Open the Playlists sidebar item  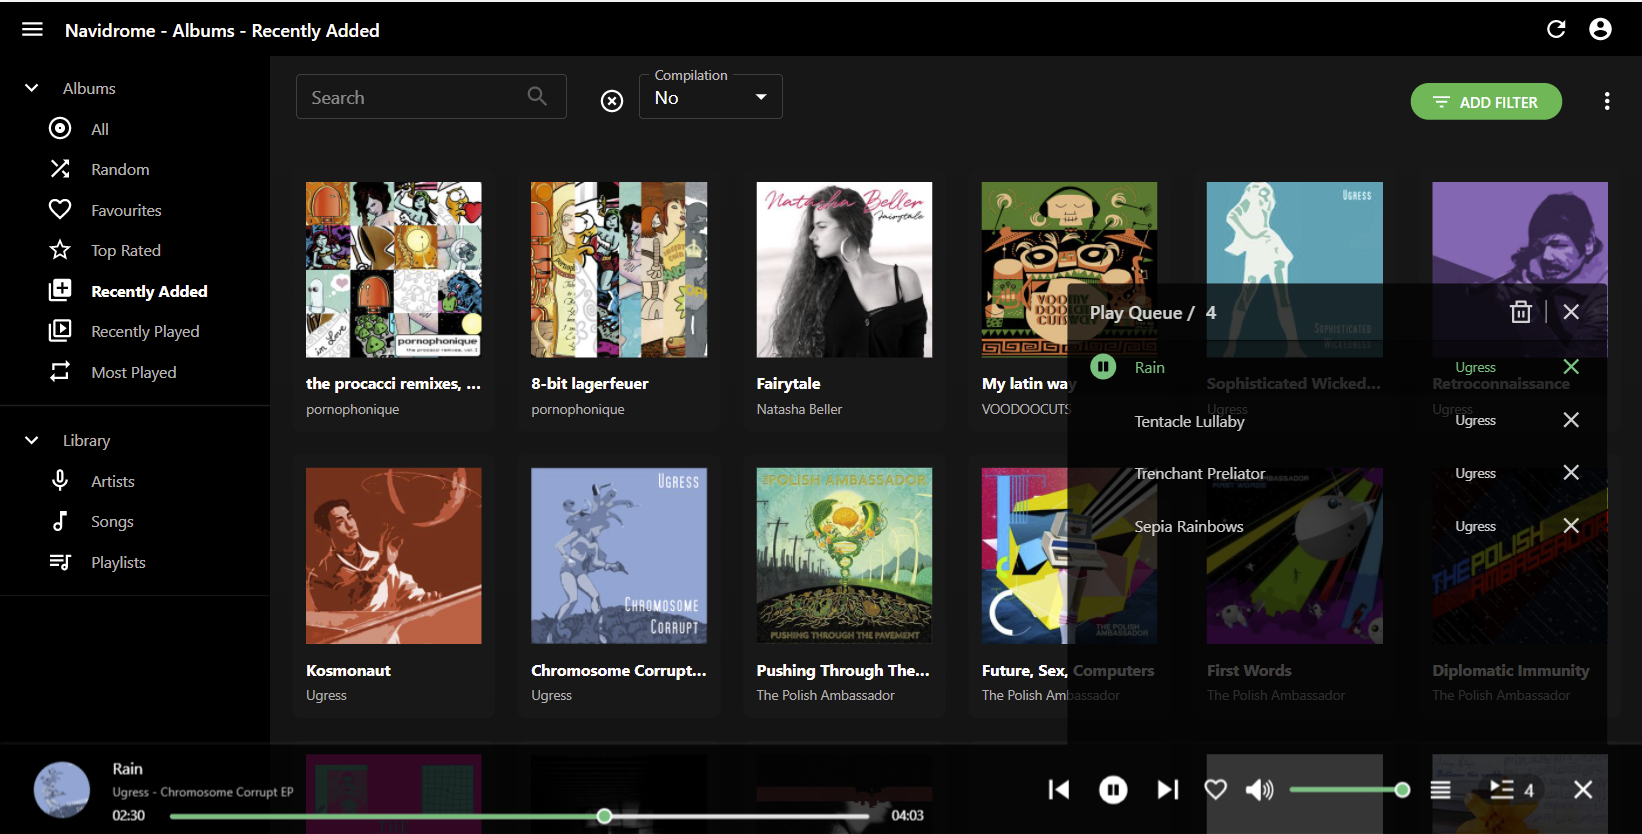(118, 562)
